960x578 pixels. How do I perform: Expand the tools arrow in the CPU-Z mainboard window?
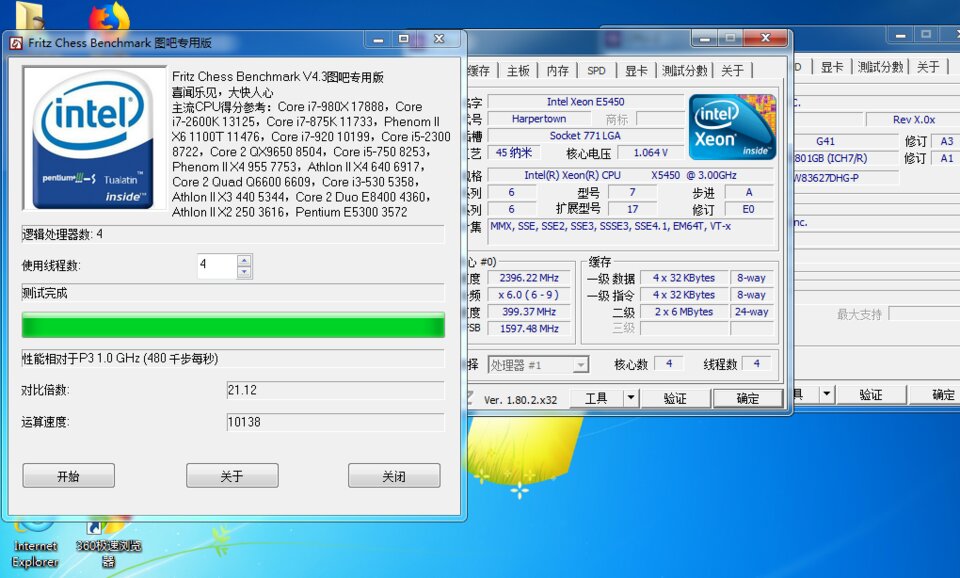point(827,394)
